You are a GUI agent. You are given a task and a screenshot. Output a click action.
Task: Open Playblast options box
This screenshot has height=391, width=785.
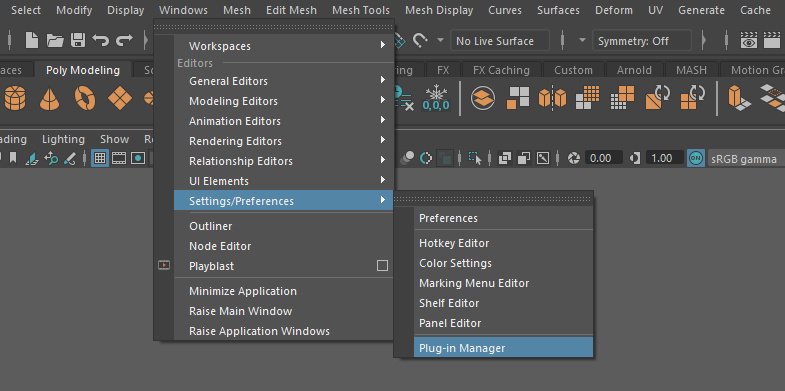coord(382,266)
